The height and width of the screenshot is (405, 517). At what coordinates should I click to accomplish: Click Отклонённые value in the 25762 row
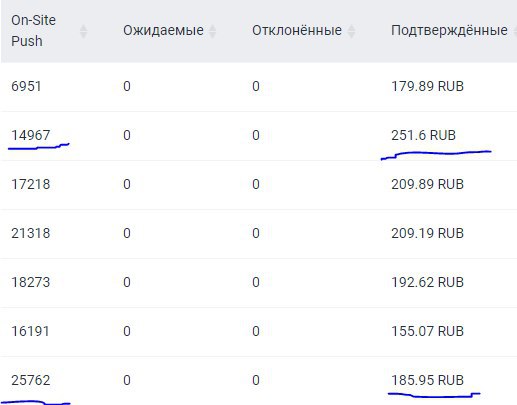[x=256, y=380]
